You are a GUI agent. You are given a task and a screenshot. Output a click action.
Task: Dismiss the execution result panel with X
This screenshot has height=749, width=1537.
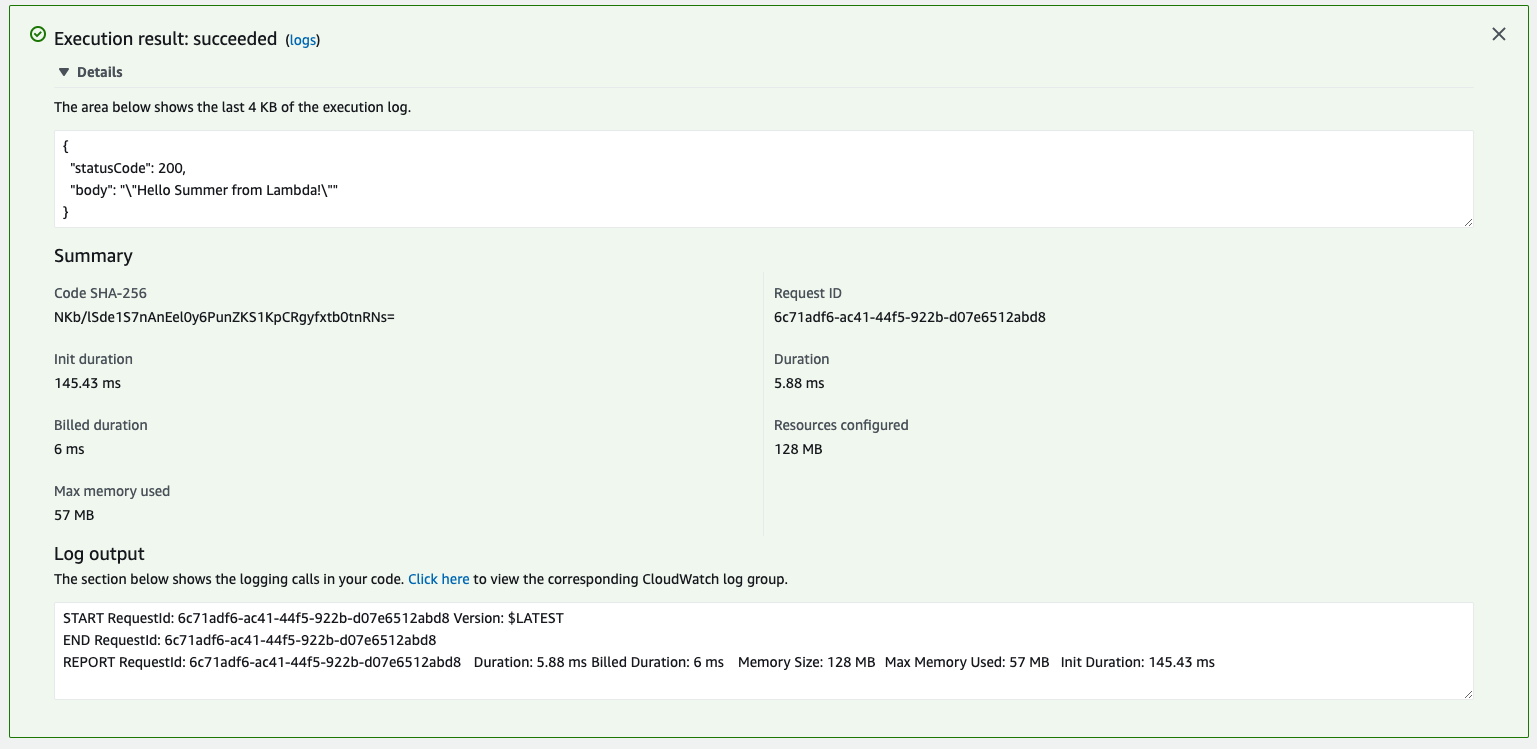pos(1498,34)
